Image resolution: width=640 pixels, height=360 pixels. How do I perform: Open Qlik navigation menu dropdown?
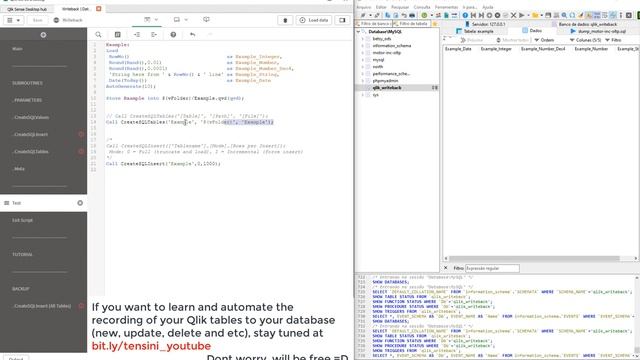[13, 20]
